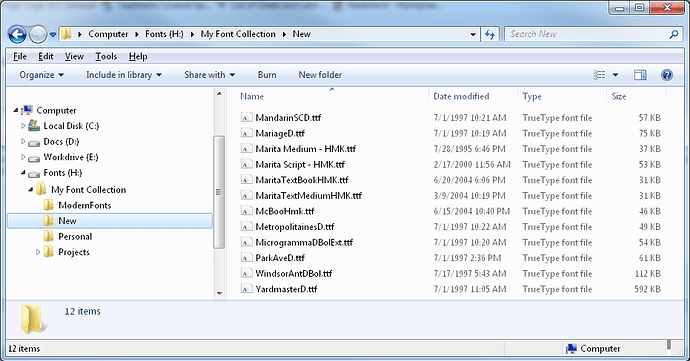This screenshot has width=690, height=361.
Task: Click the YardmasterD.ttf file icon
Action: click(246, 289)
